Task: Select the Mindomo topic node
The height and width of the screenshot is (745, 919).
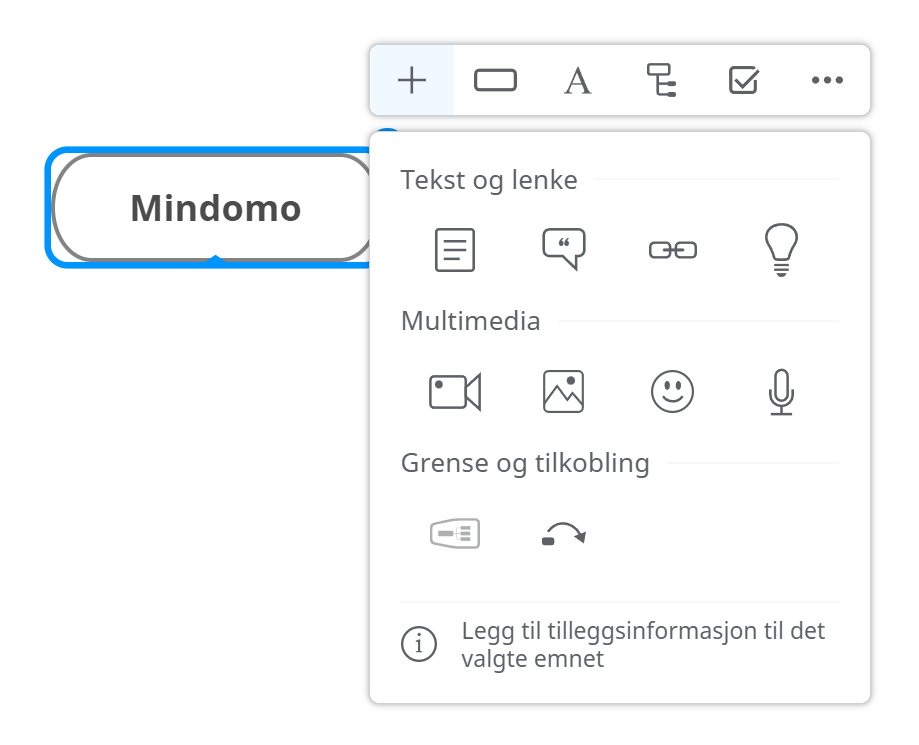Action: [x=214, y=208]
